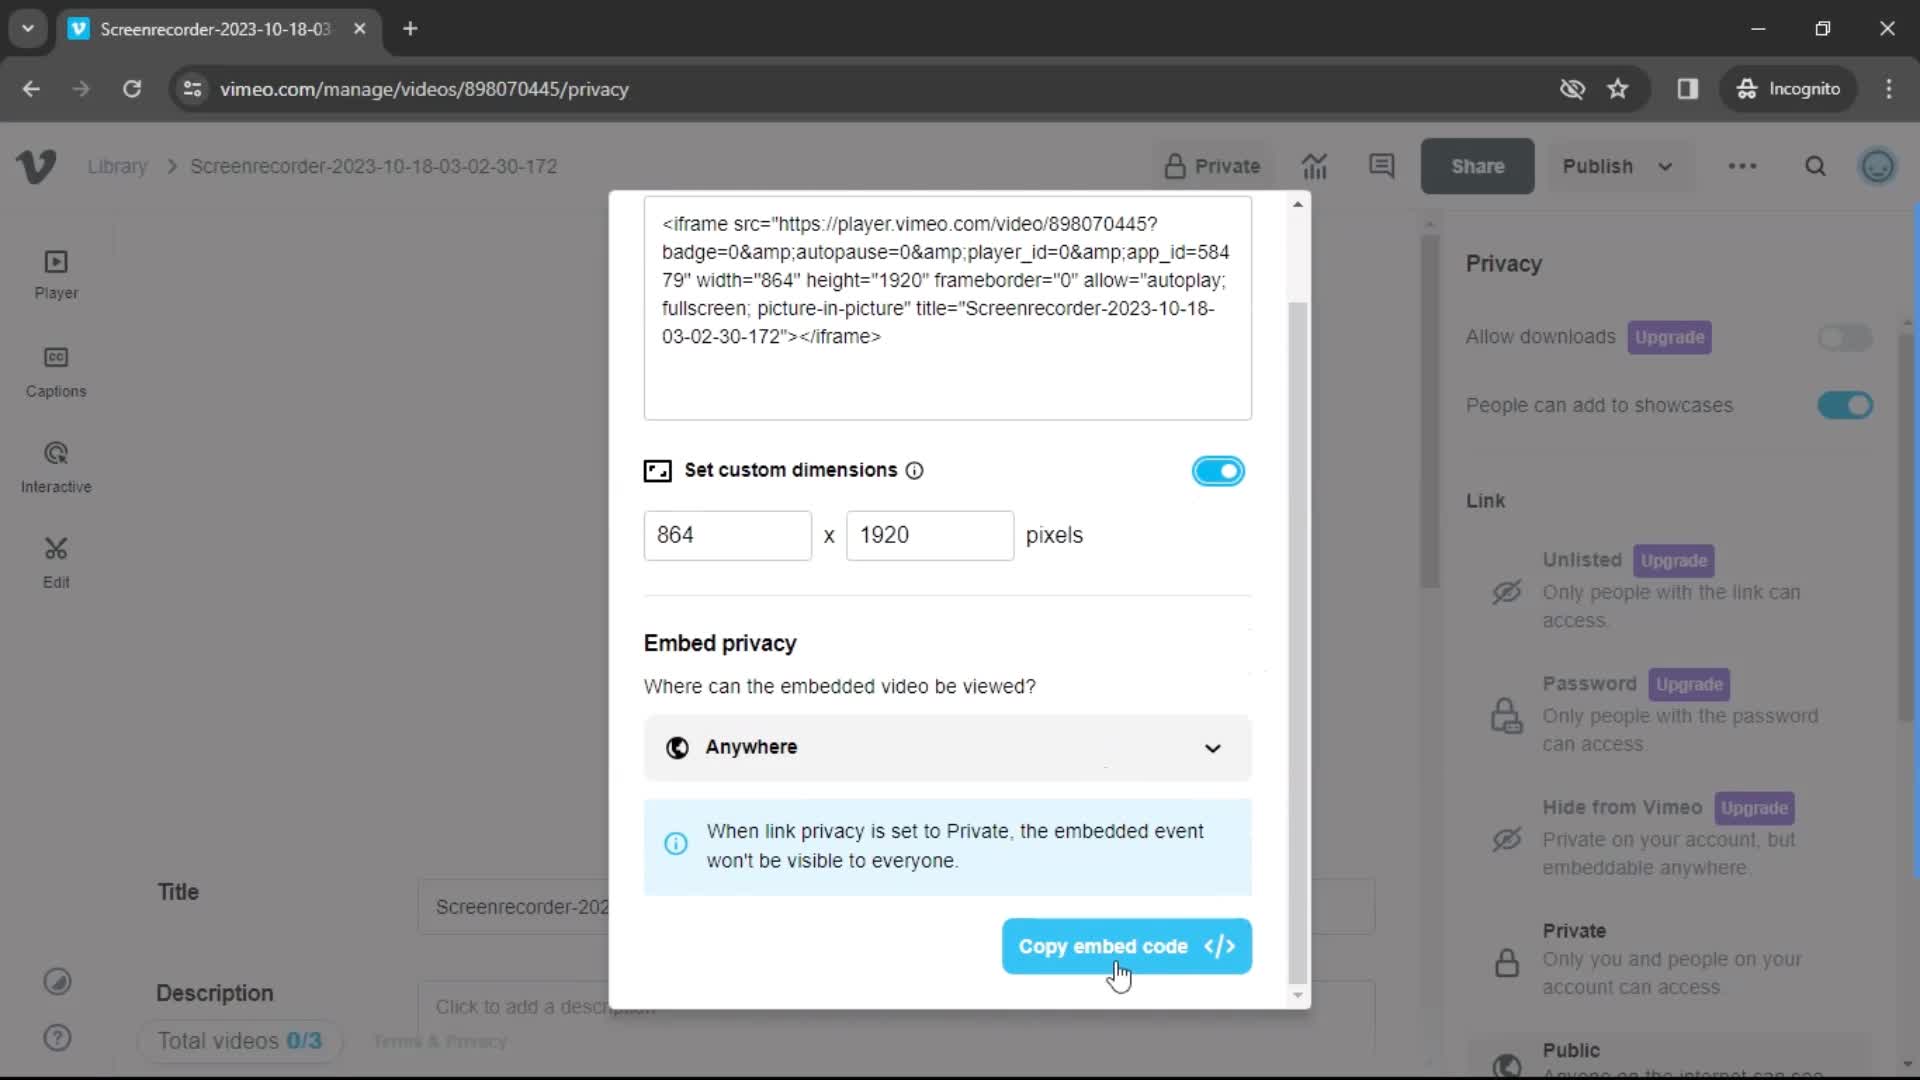Click the Title input field
Screen dimensions: 1920x1080
click(512, 907)
